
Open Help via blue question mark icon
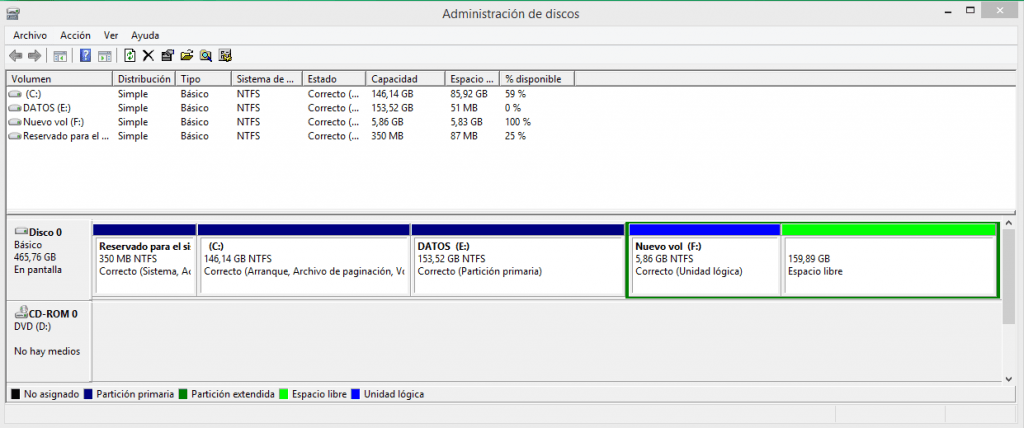(x=86, y=56)
